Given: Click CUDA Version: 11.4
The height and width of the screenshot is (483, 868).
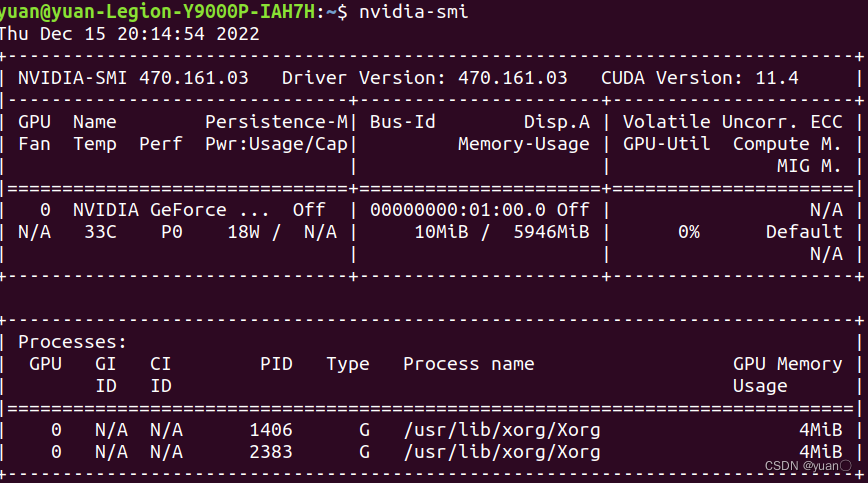Looking at the screenshot, I should pyautogui.click(x=700, y=78).
